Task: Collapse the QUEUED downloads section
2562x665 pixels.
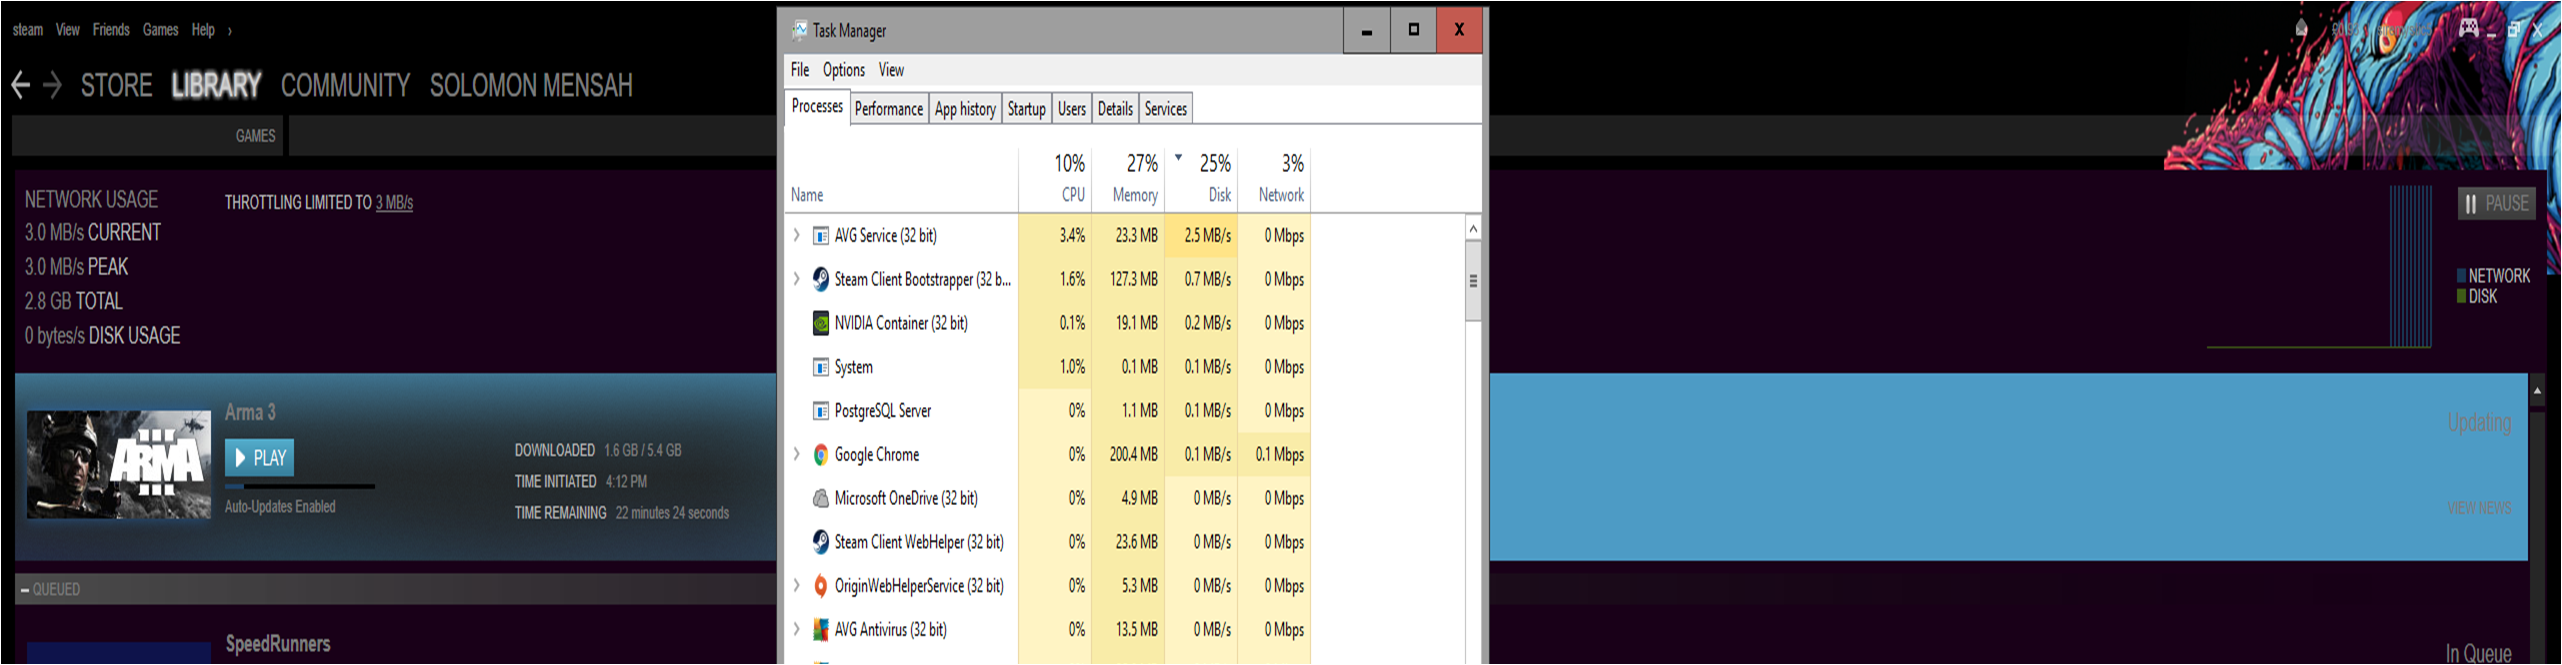Action: 24,590
